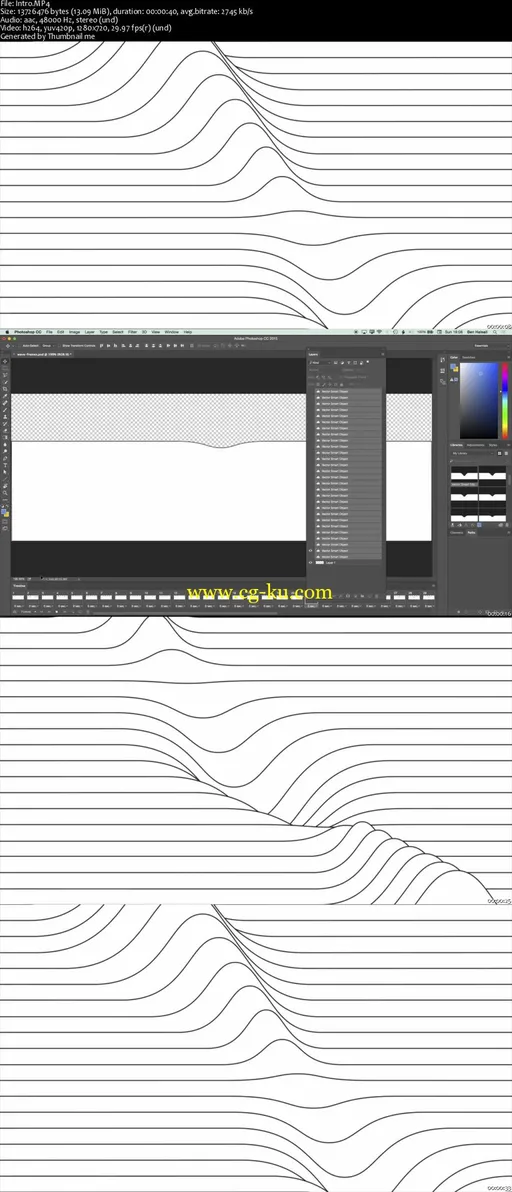Screen dimensions: 512x1192
Task: Open the Window menu
Action: click(x=172, y=332)
